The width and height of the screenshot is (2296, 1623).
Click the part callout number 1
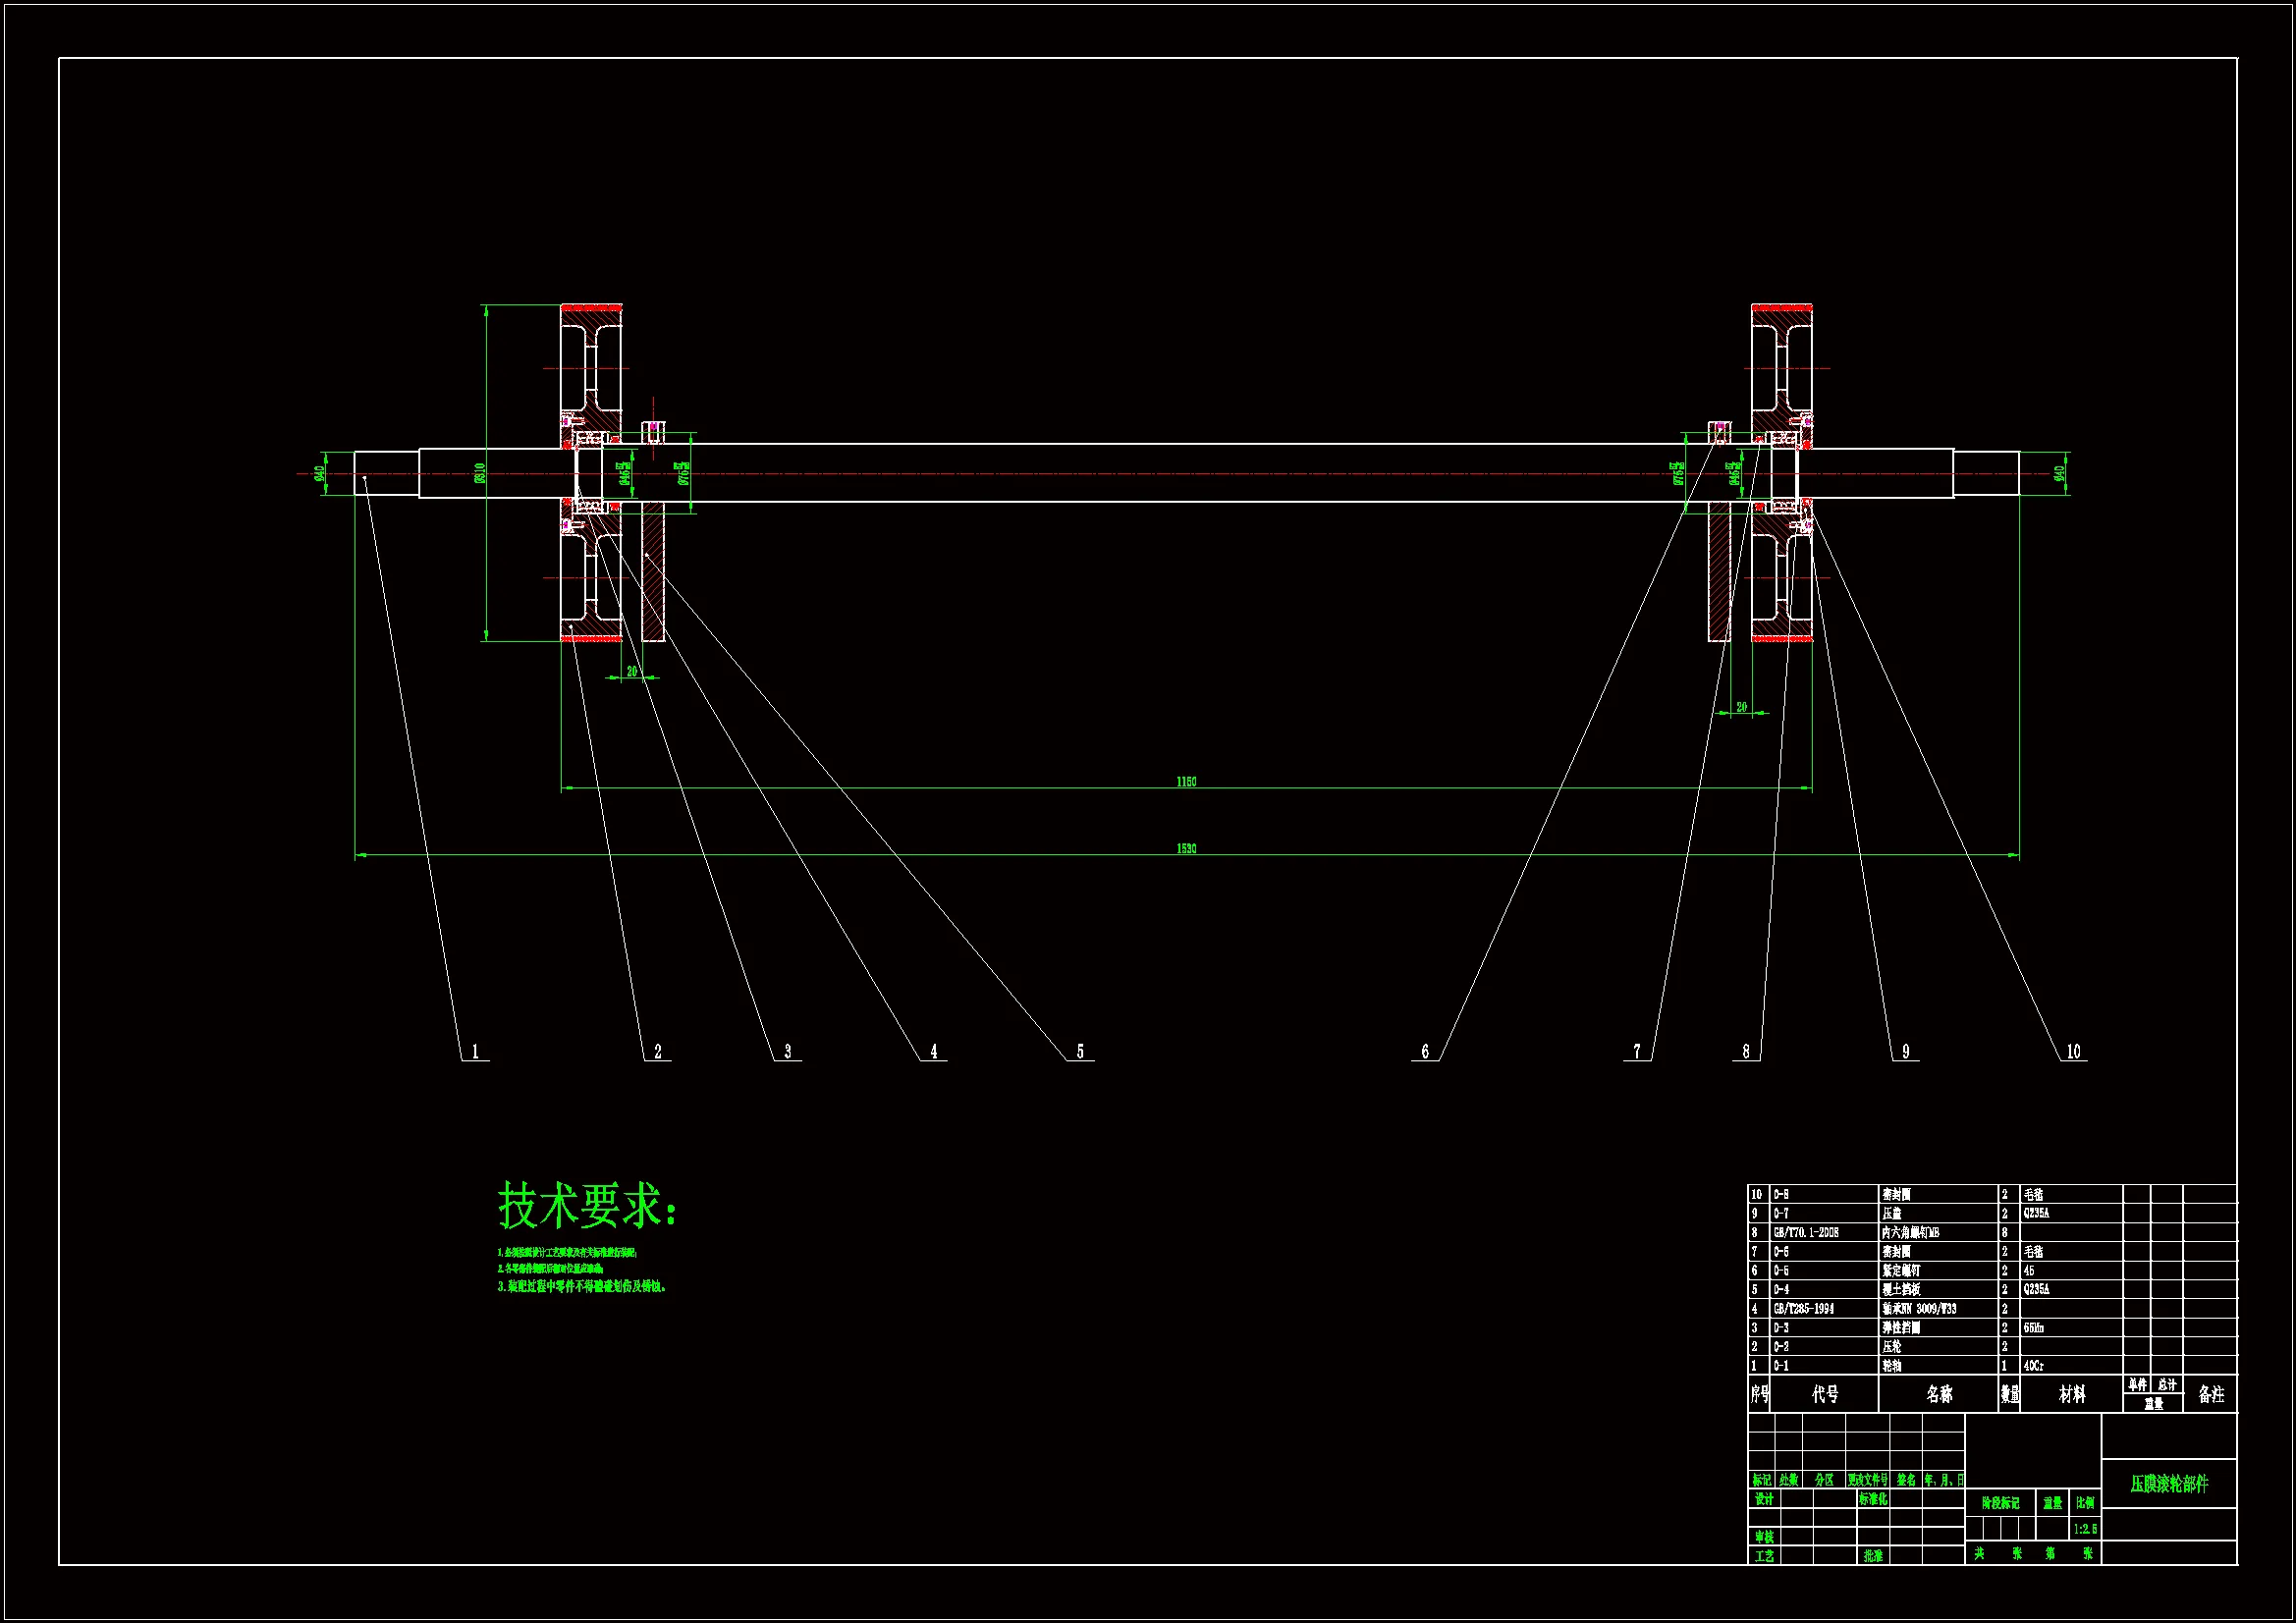(475, 1052)
